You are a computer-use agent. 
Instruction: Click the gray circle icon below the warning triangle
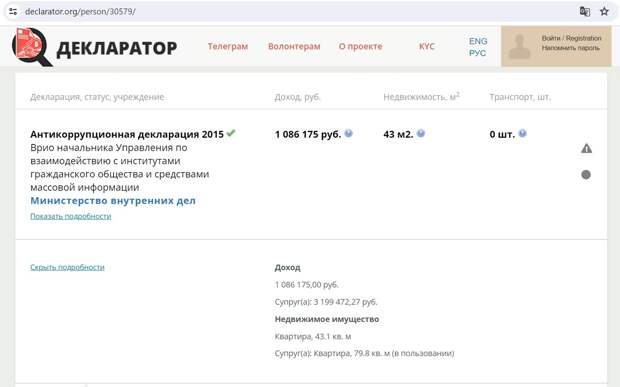point(586,174)
